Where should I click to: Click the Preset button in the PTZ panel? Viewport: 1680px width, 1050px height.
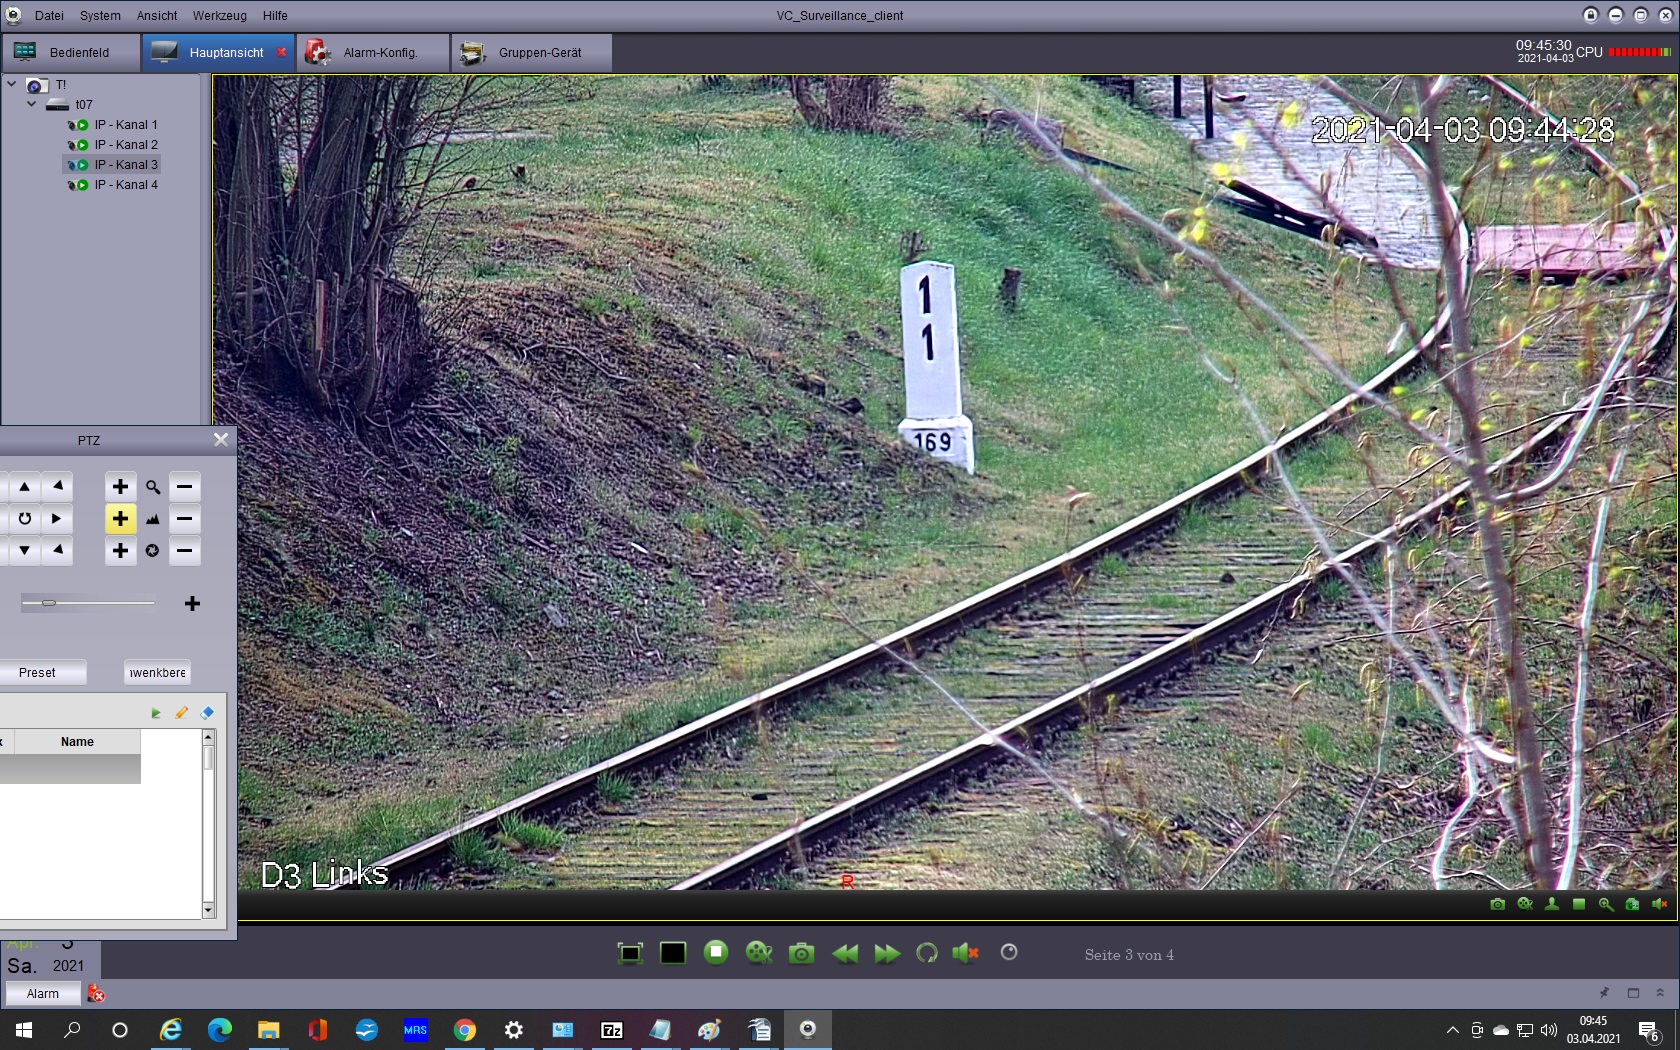click(38, 673)
